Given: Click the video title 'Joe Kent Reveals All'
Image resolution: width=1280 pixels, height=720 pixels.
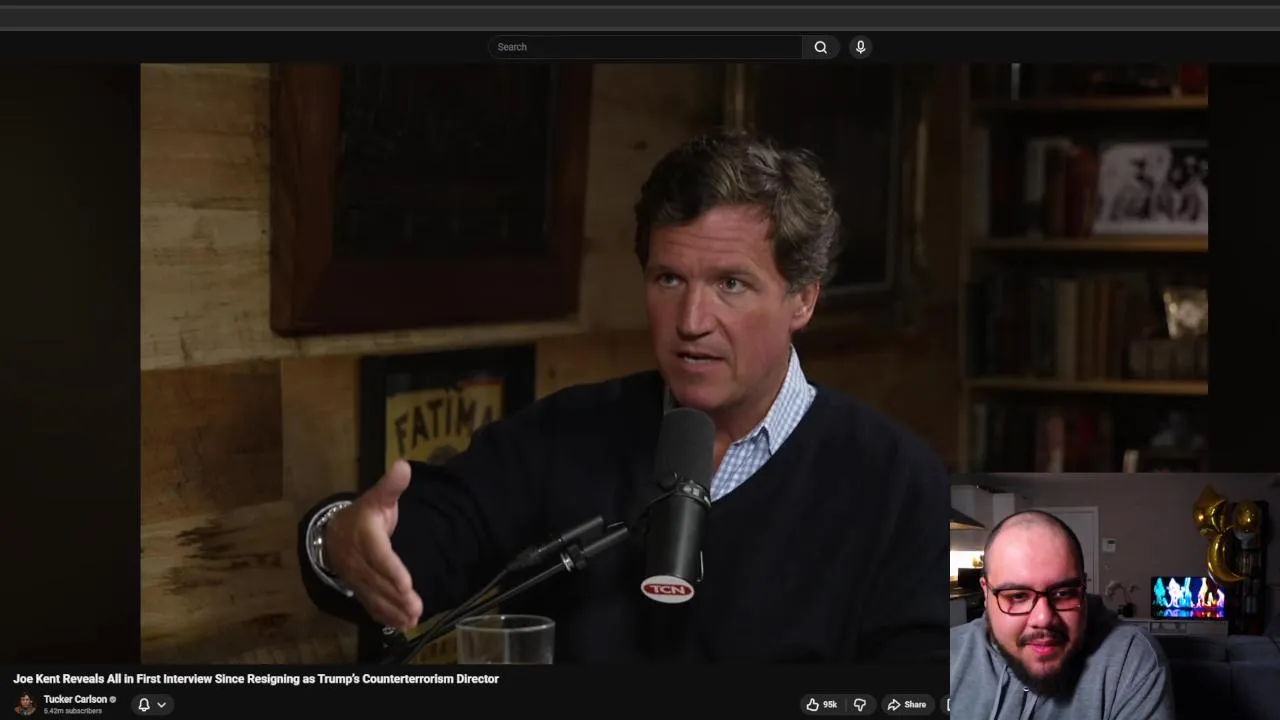Looking at the screenshot, I should pyautogui.click(x=256, y=679).
